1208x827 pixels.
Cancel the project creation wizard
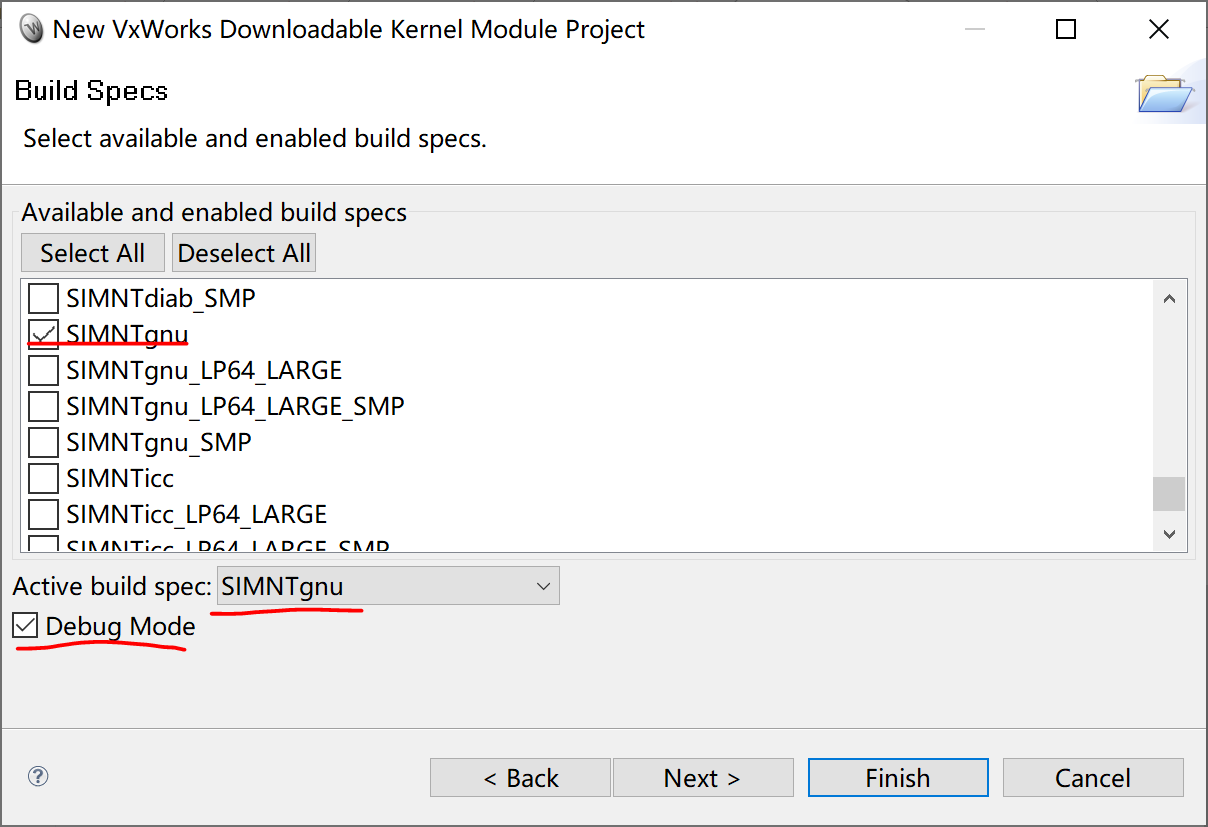coord(1092,777)
